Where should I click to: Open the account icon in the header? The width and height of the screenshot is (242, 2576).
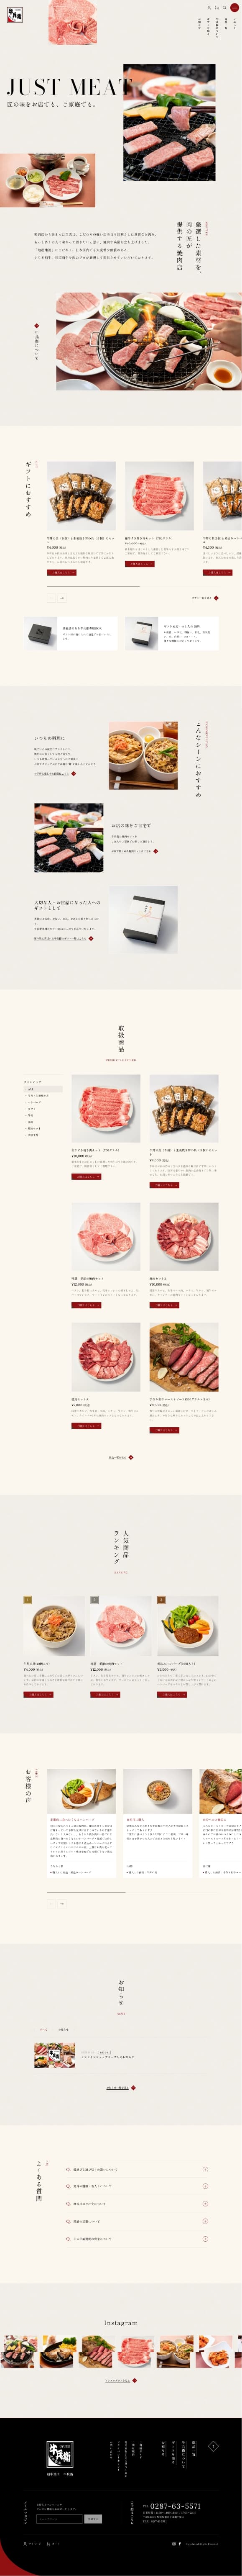pyautogui.click(x=208, y=8)
